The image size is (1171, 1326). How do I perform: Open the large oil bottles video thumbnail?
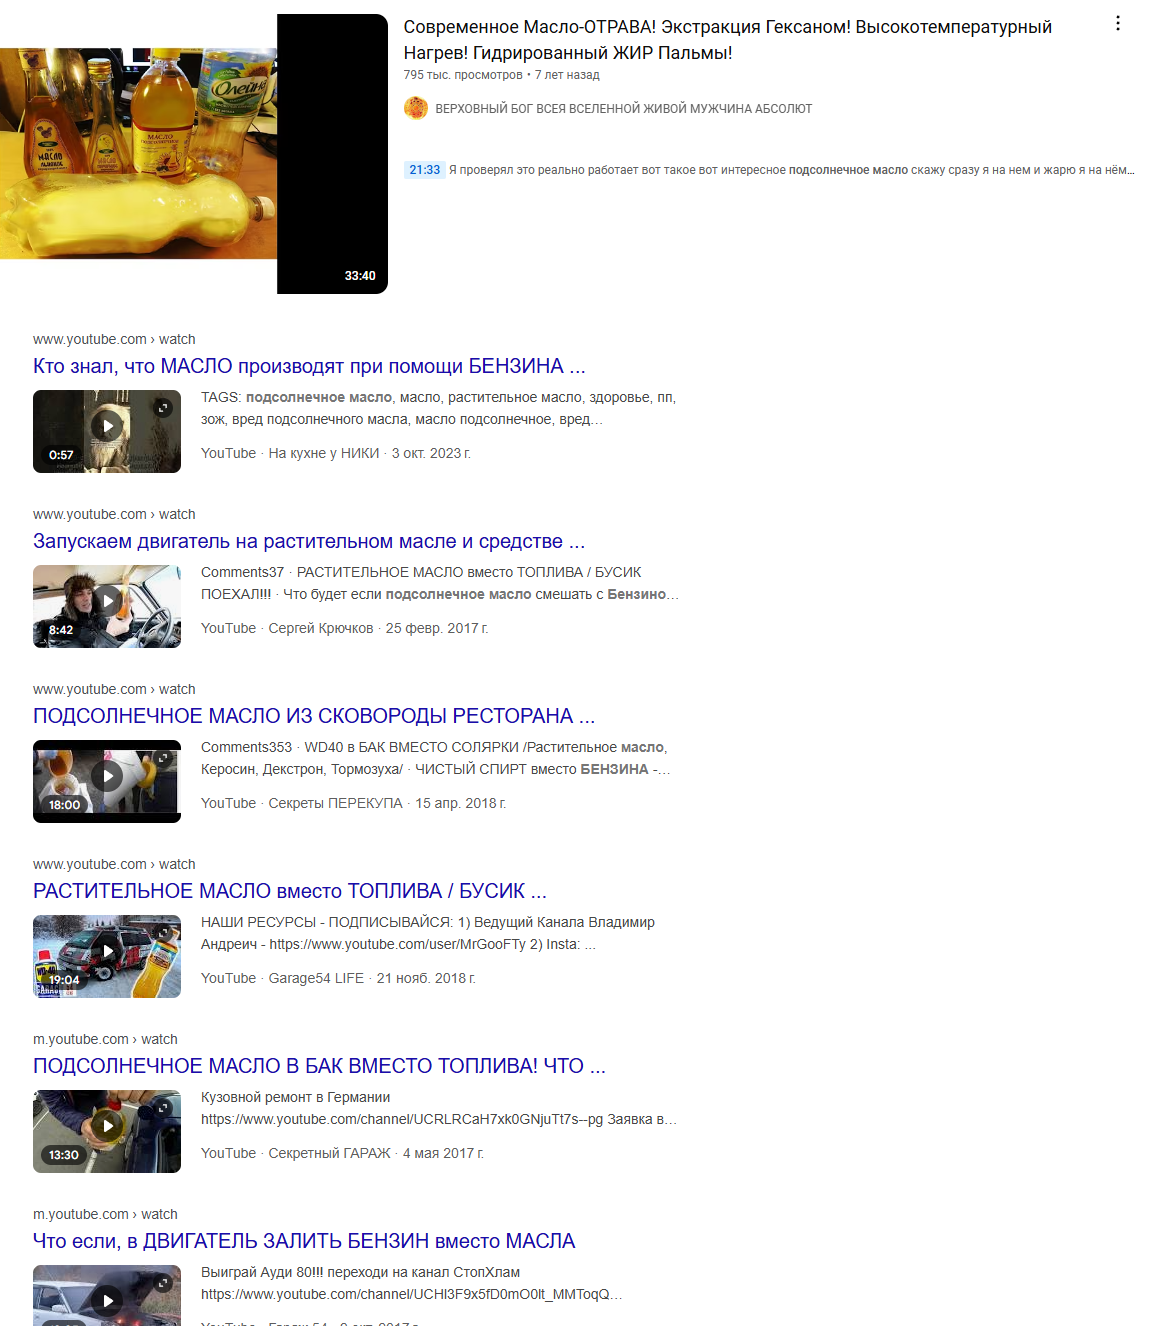194,154
